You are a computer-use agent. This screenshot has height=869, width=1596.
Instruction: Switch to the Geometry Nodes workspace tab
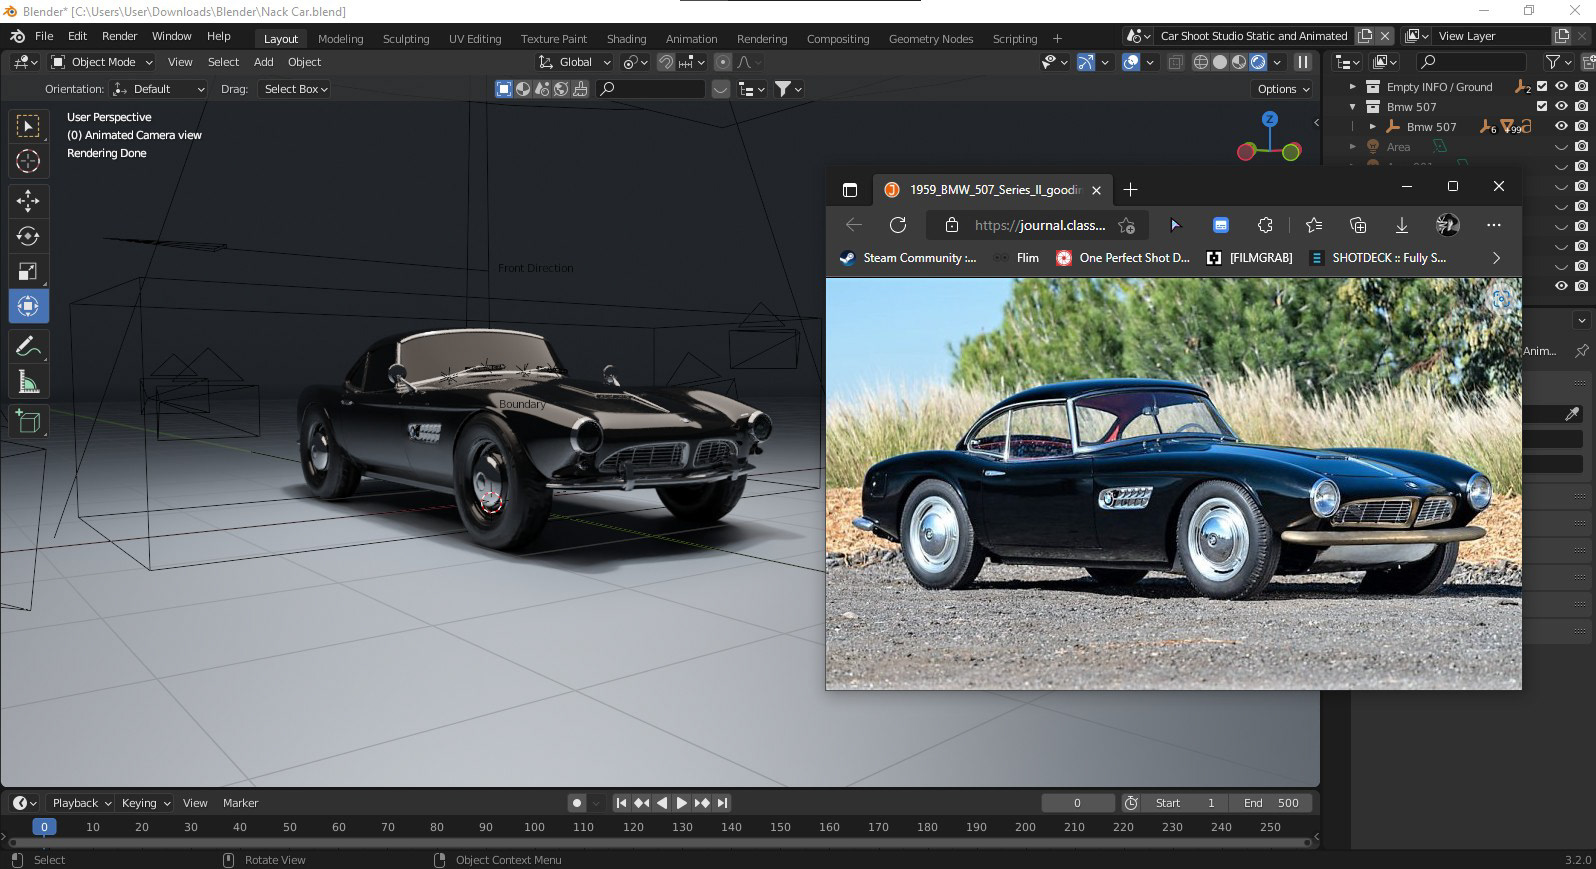(x=931, y=39)
